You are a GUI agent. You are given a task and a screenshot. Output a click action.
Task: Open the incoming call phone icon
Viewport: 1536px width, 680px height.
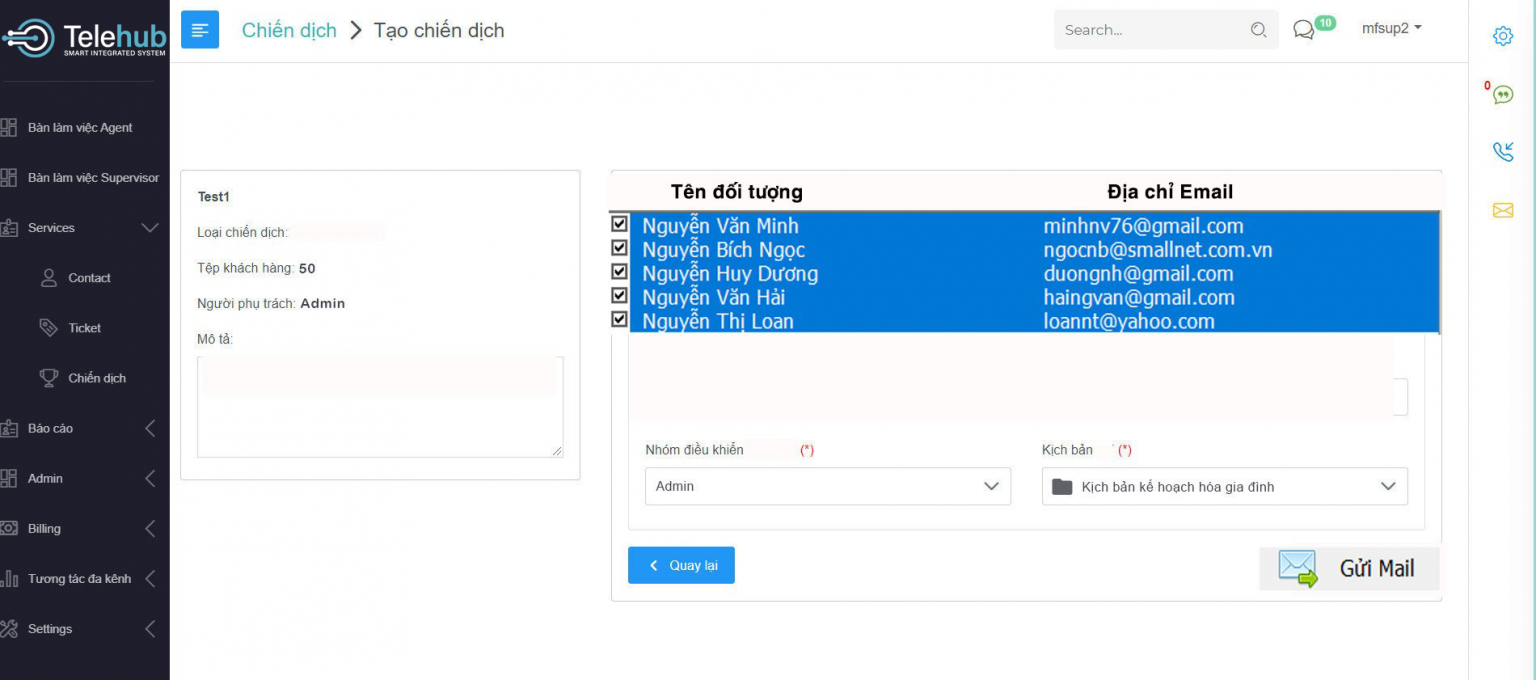(x=1502, y=152)
